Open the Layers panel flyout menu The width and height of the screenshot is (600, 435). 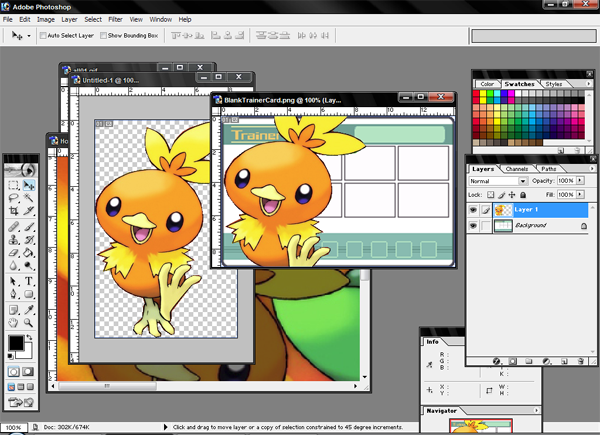(592, 168)
